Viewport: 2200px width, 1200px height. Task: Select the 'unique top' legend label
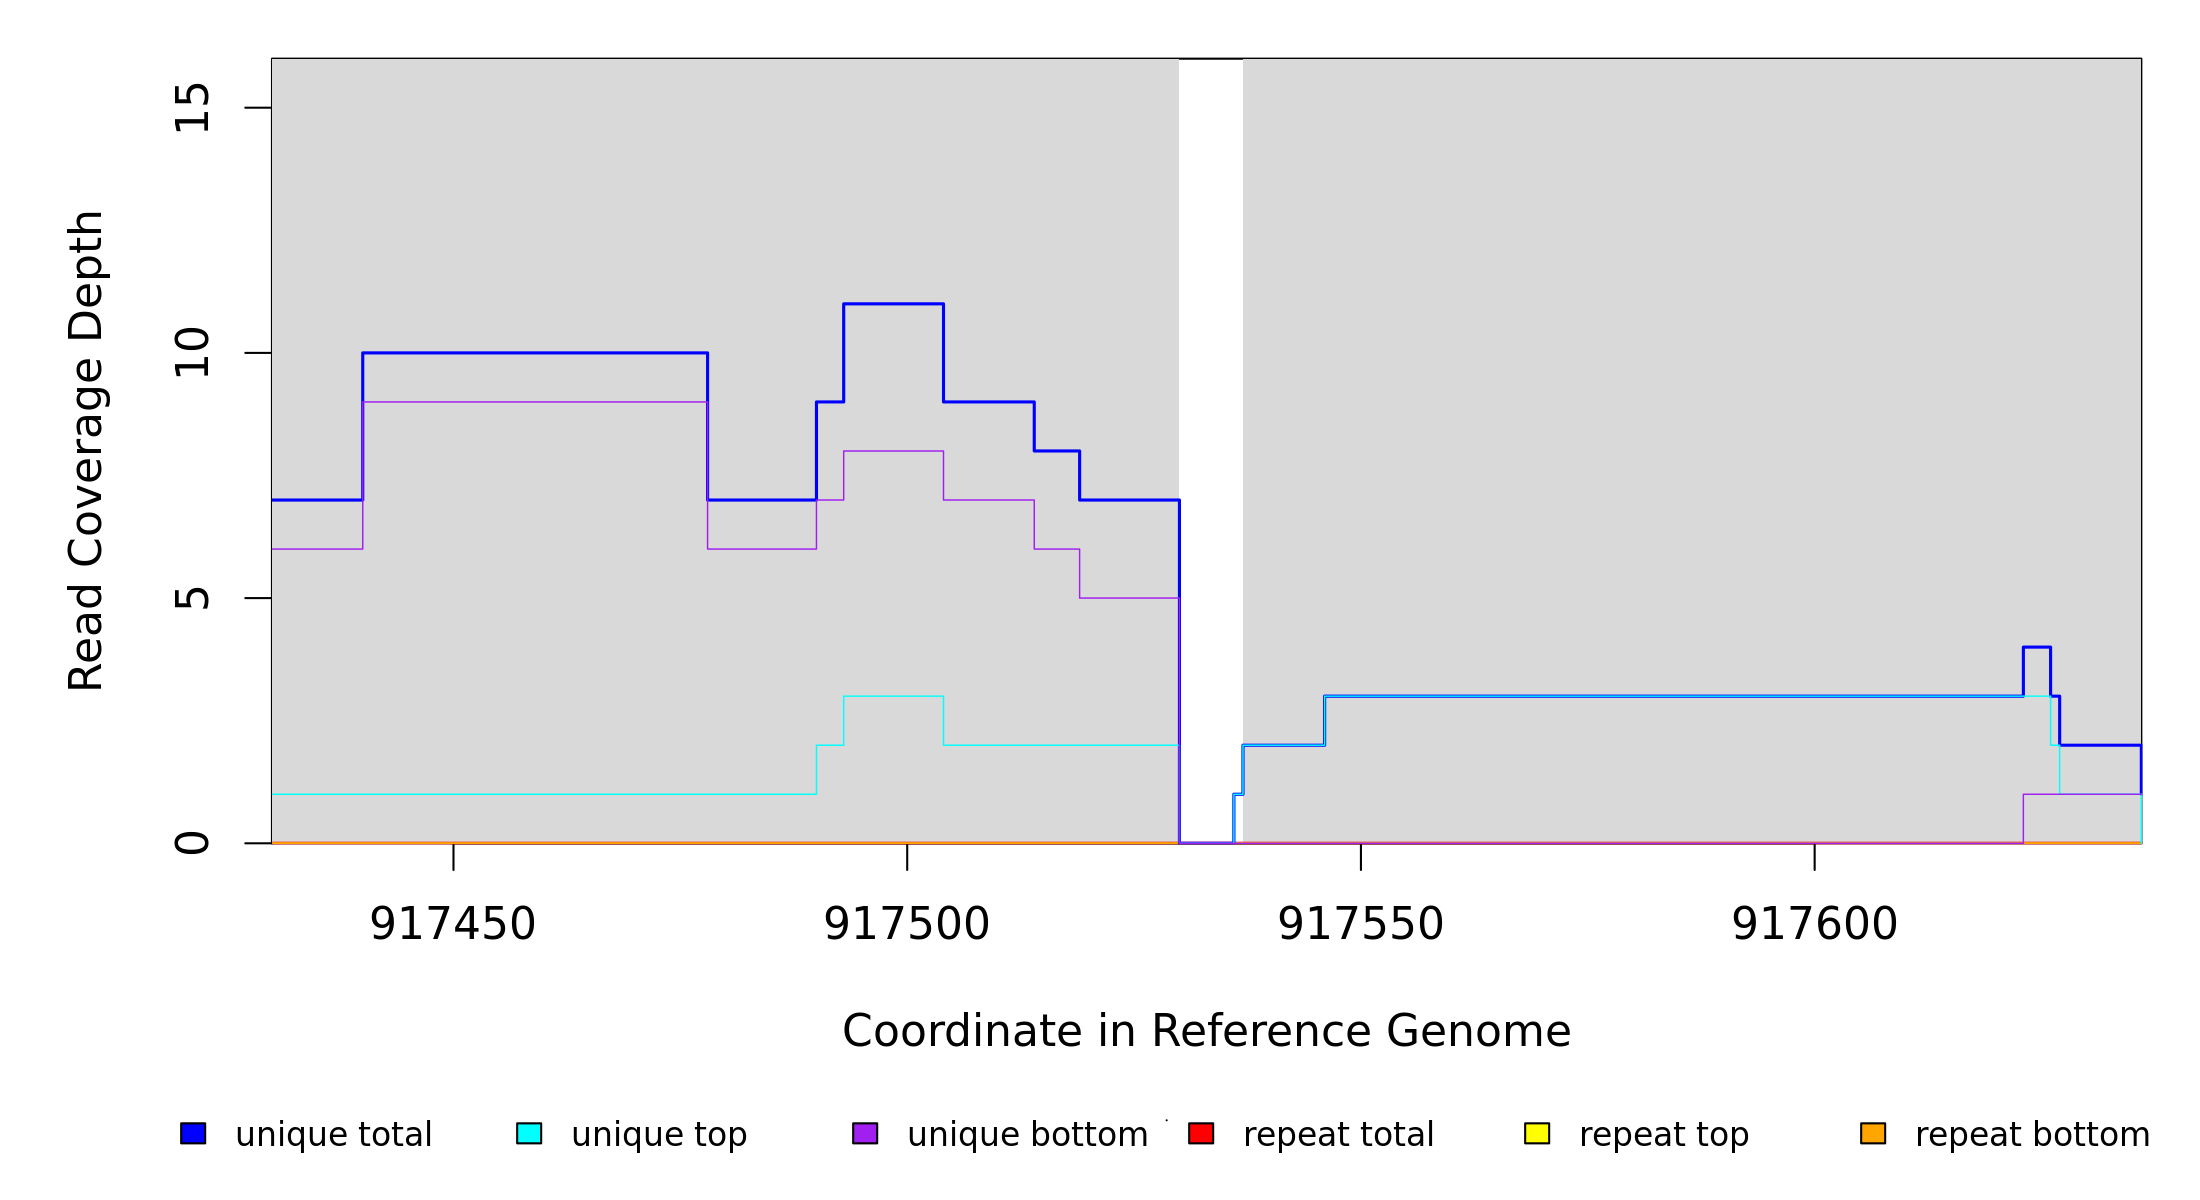[x=659, y=1135]
